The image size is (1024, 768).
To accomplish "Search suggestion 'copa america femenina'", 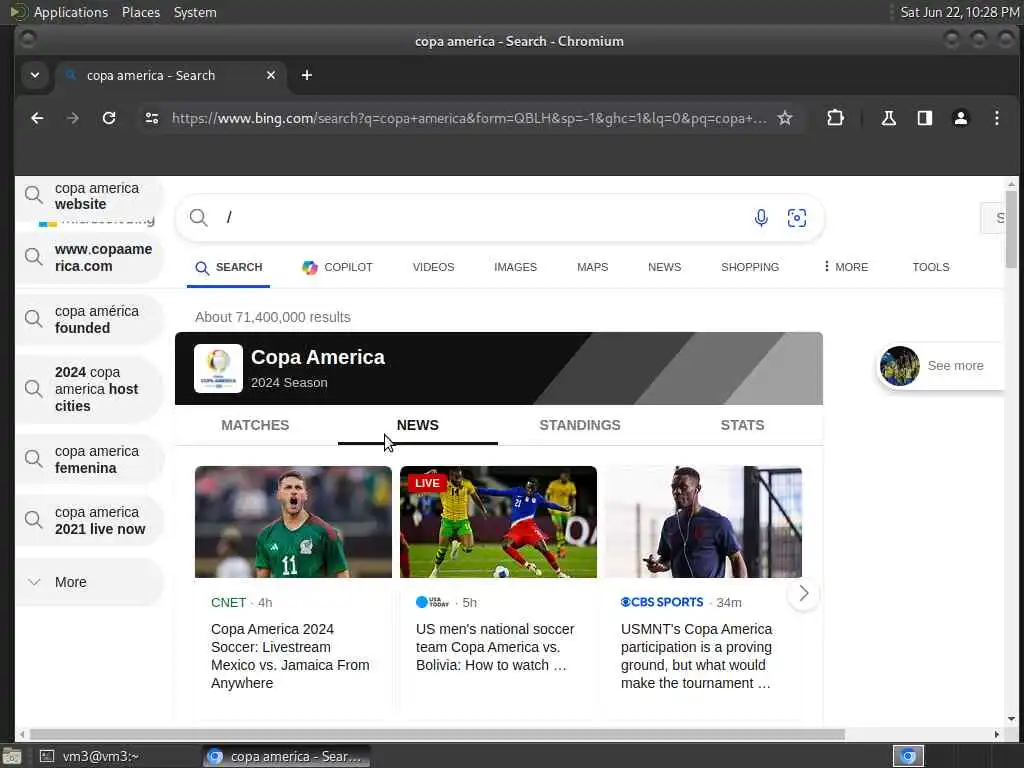I will 89,459.
